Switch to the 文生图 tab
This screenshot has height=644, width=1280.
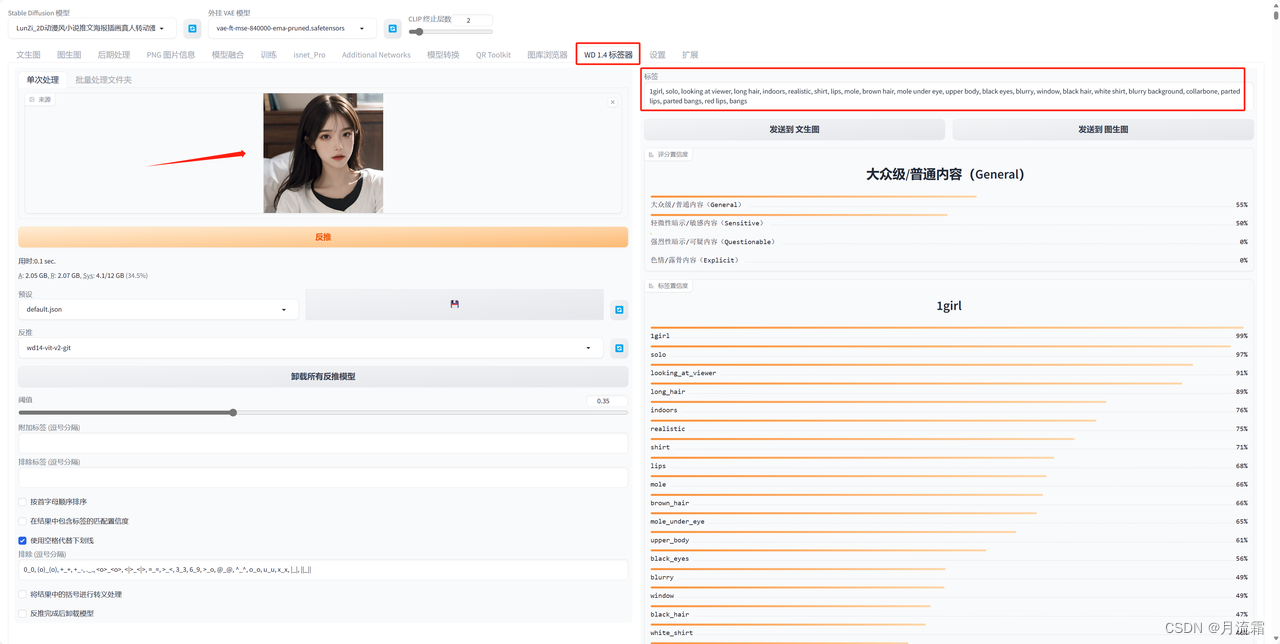tap(28, 55)
